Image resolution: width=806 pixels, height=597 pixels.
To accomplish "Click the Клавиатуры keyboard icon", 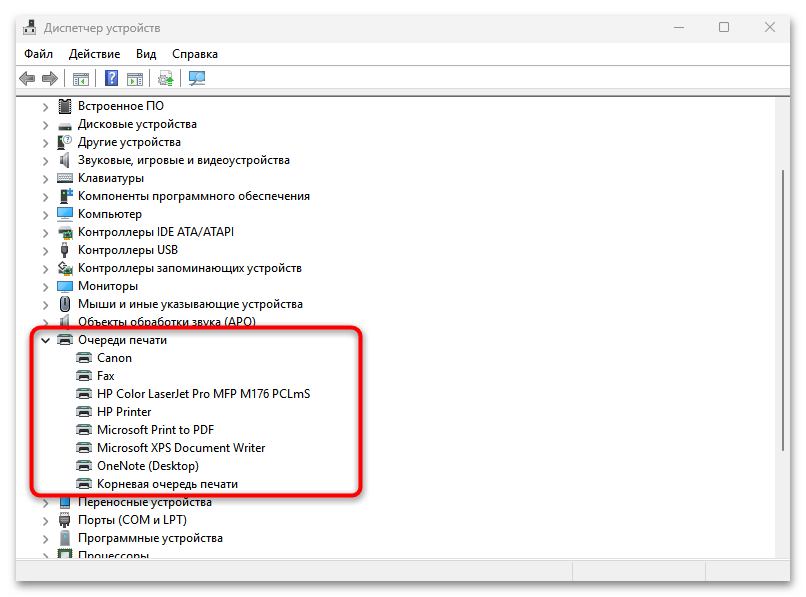I will coord(65,178).
